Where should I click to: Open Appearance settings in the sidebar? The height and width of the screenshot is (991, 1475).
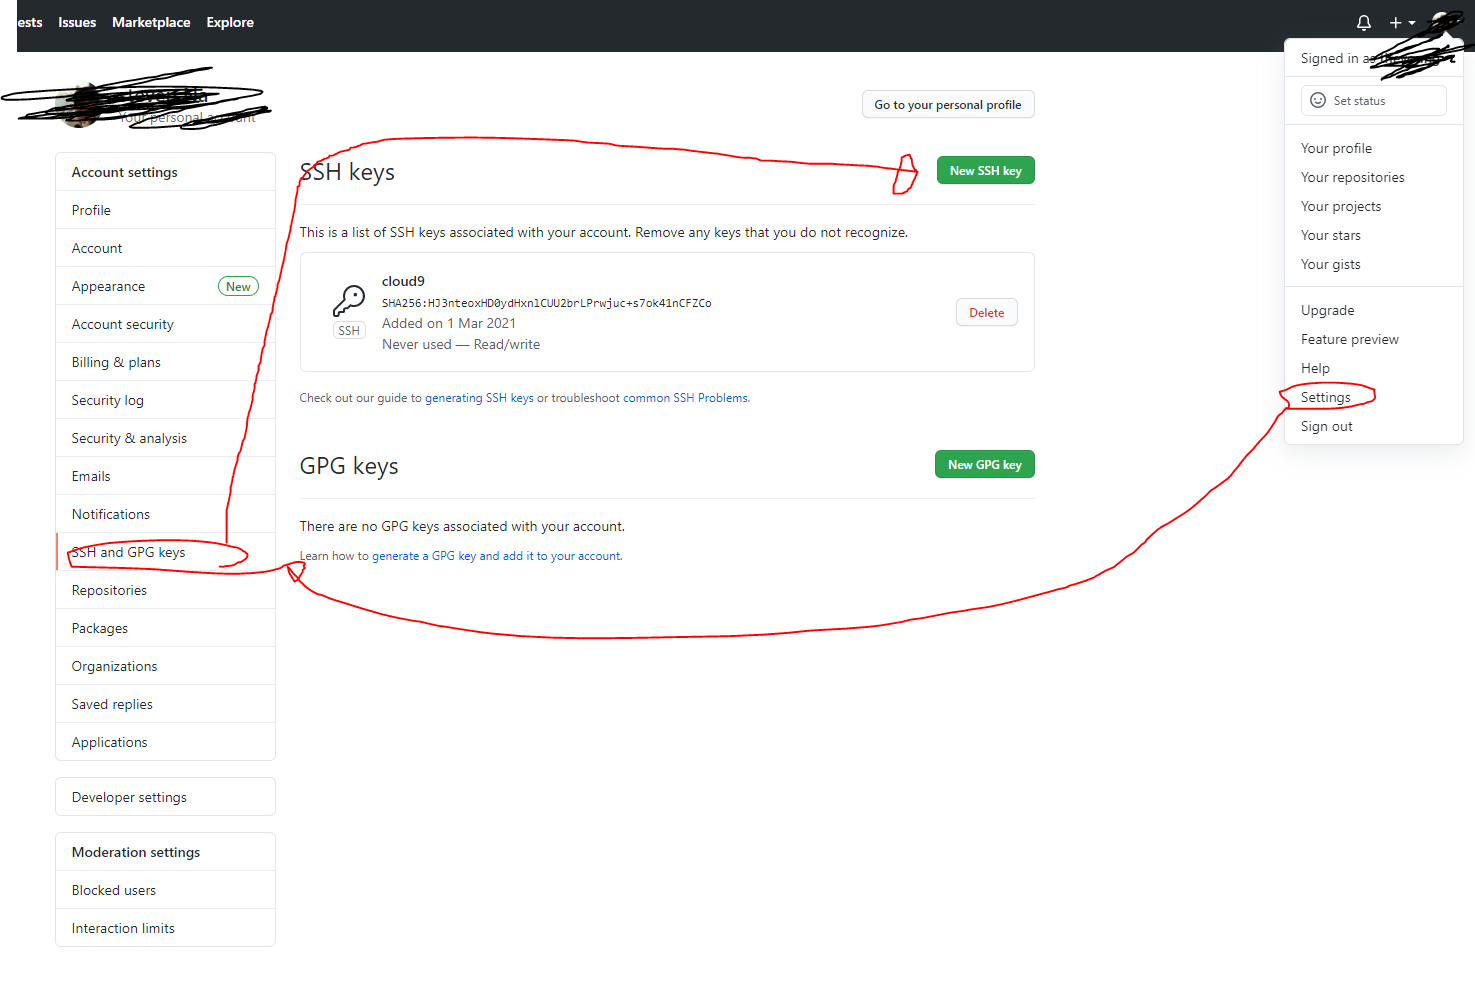(165, 286)
